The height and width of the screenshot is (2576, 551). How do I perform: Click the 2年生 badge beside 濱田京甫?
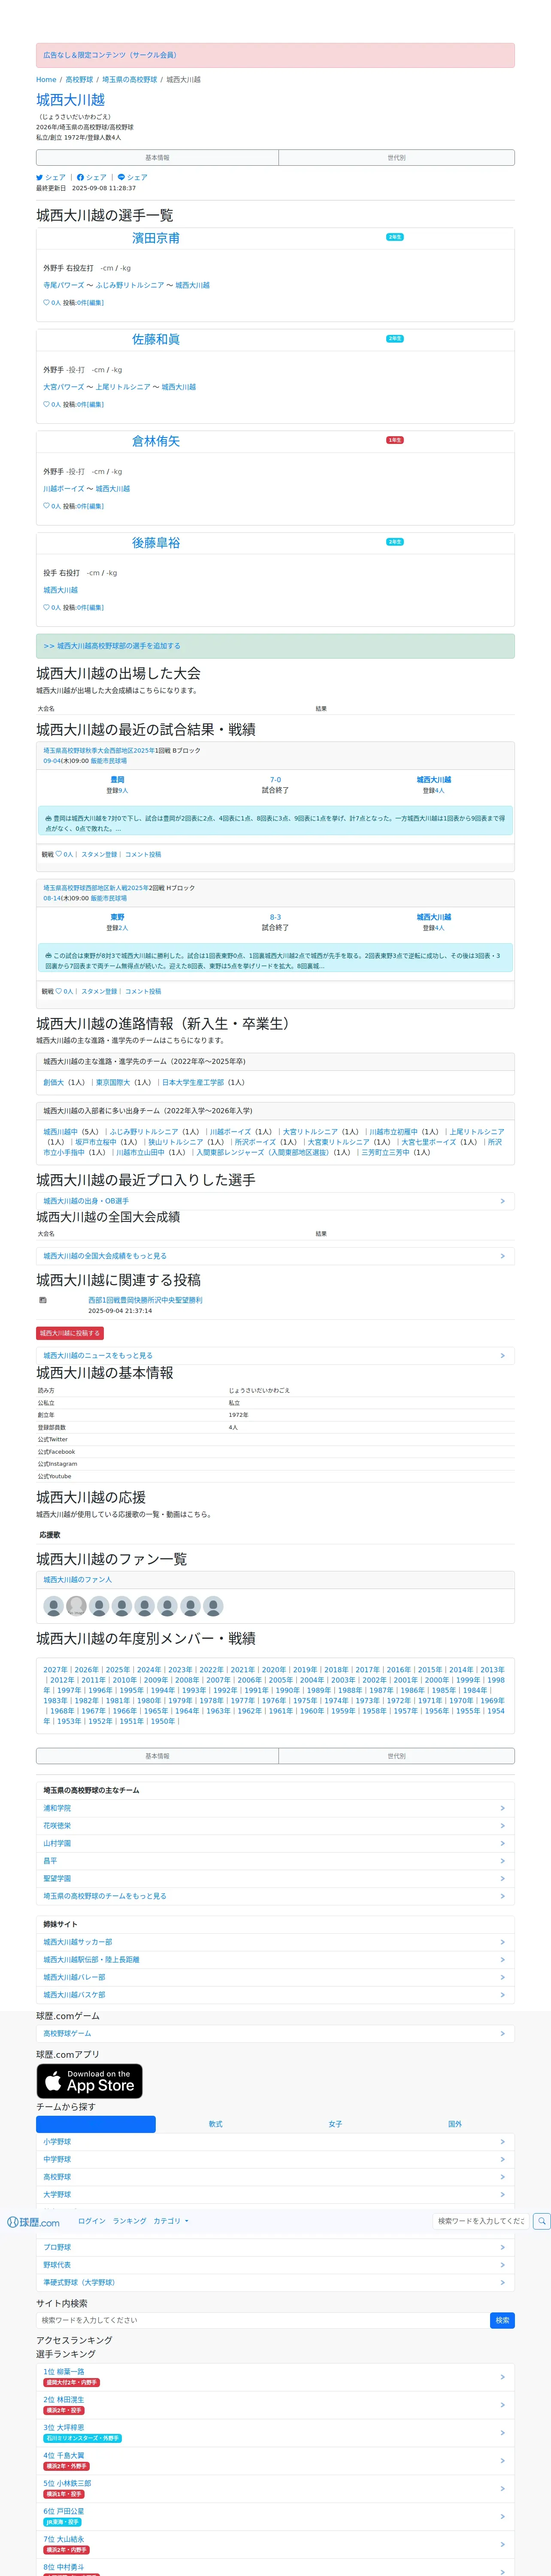point(395,237)
